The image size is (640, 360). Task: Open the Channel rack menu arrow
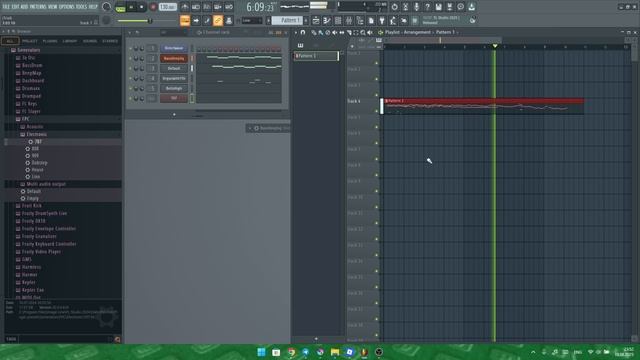[x=130, y=32]
